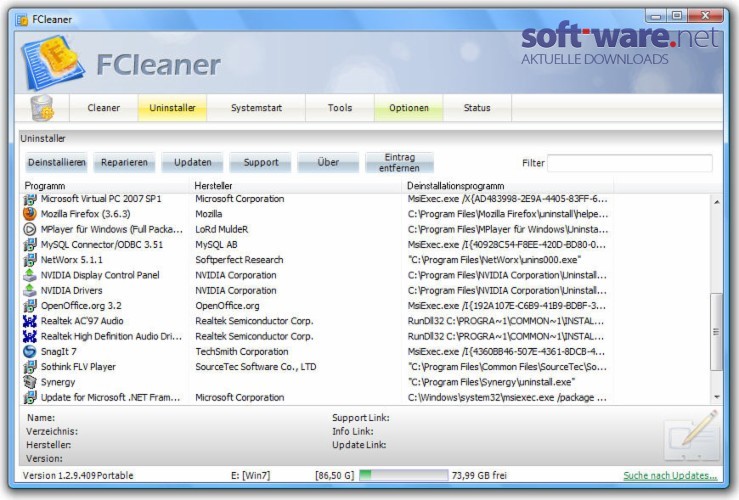Select the Mozilla Firefox icon

(30, 214)
